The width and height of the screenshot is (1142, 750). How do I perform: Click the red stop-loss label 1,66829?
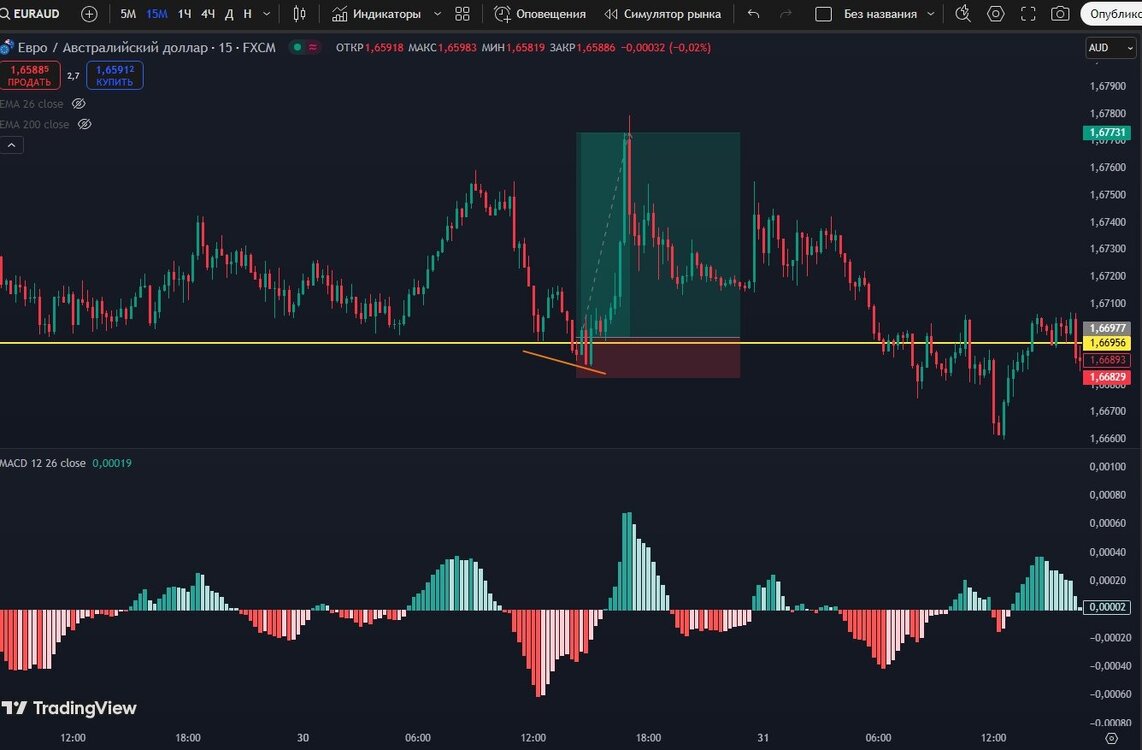tap(1107, 377)
